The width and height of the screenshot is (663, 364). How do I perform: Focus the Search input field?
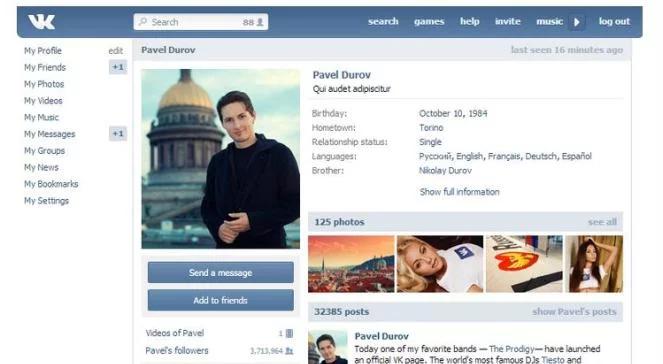[201, 22]
